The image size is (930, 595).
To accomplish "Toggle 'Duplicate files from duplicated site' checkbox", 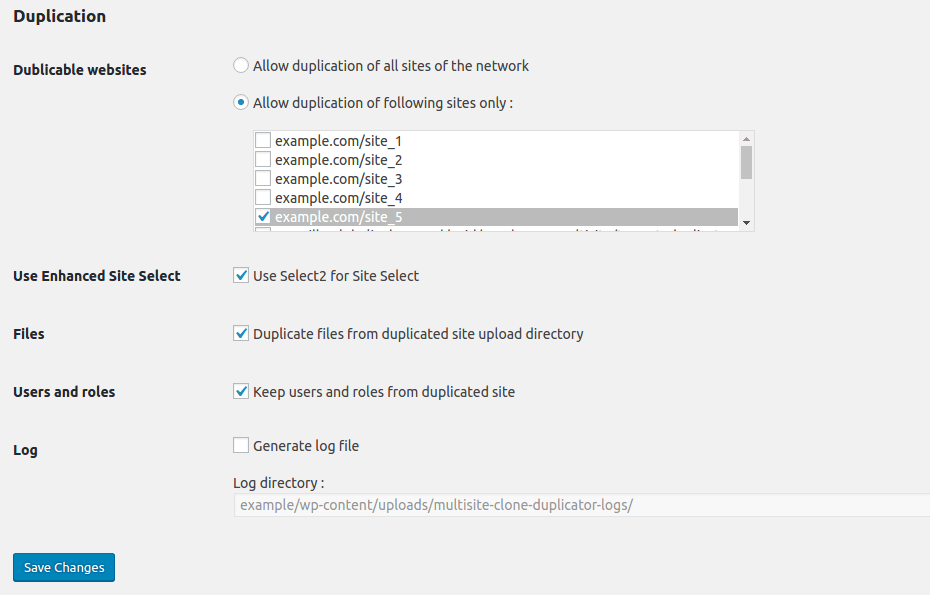I will (x=241, y=333).
